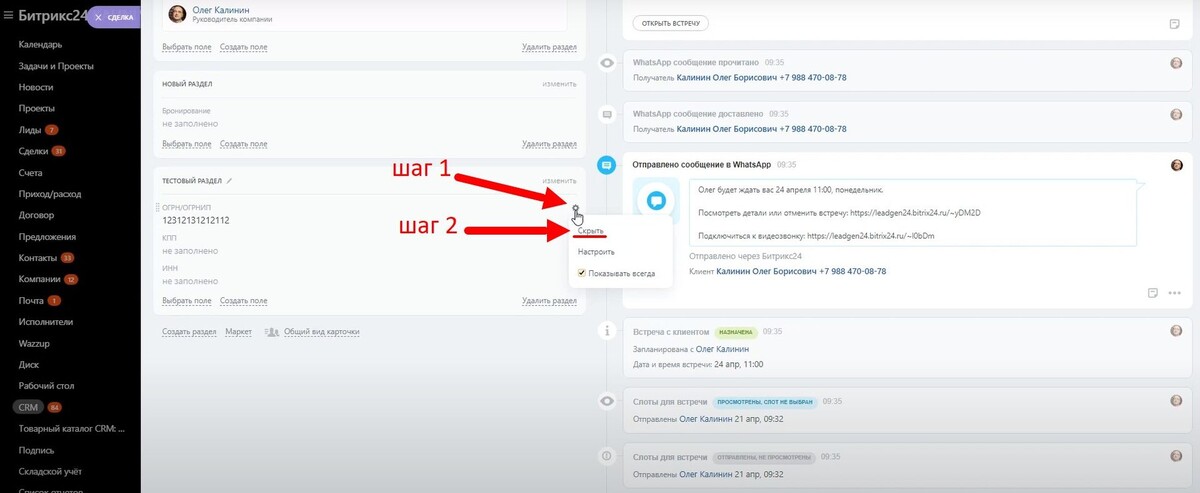Click Выбрать поле under Бронирование
Screen dimensions: 1200x493
tap(187, 144)
